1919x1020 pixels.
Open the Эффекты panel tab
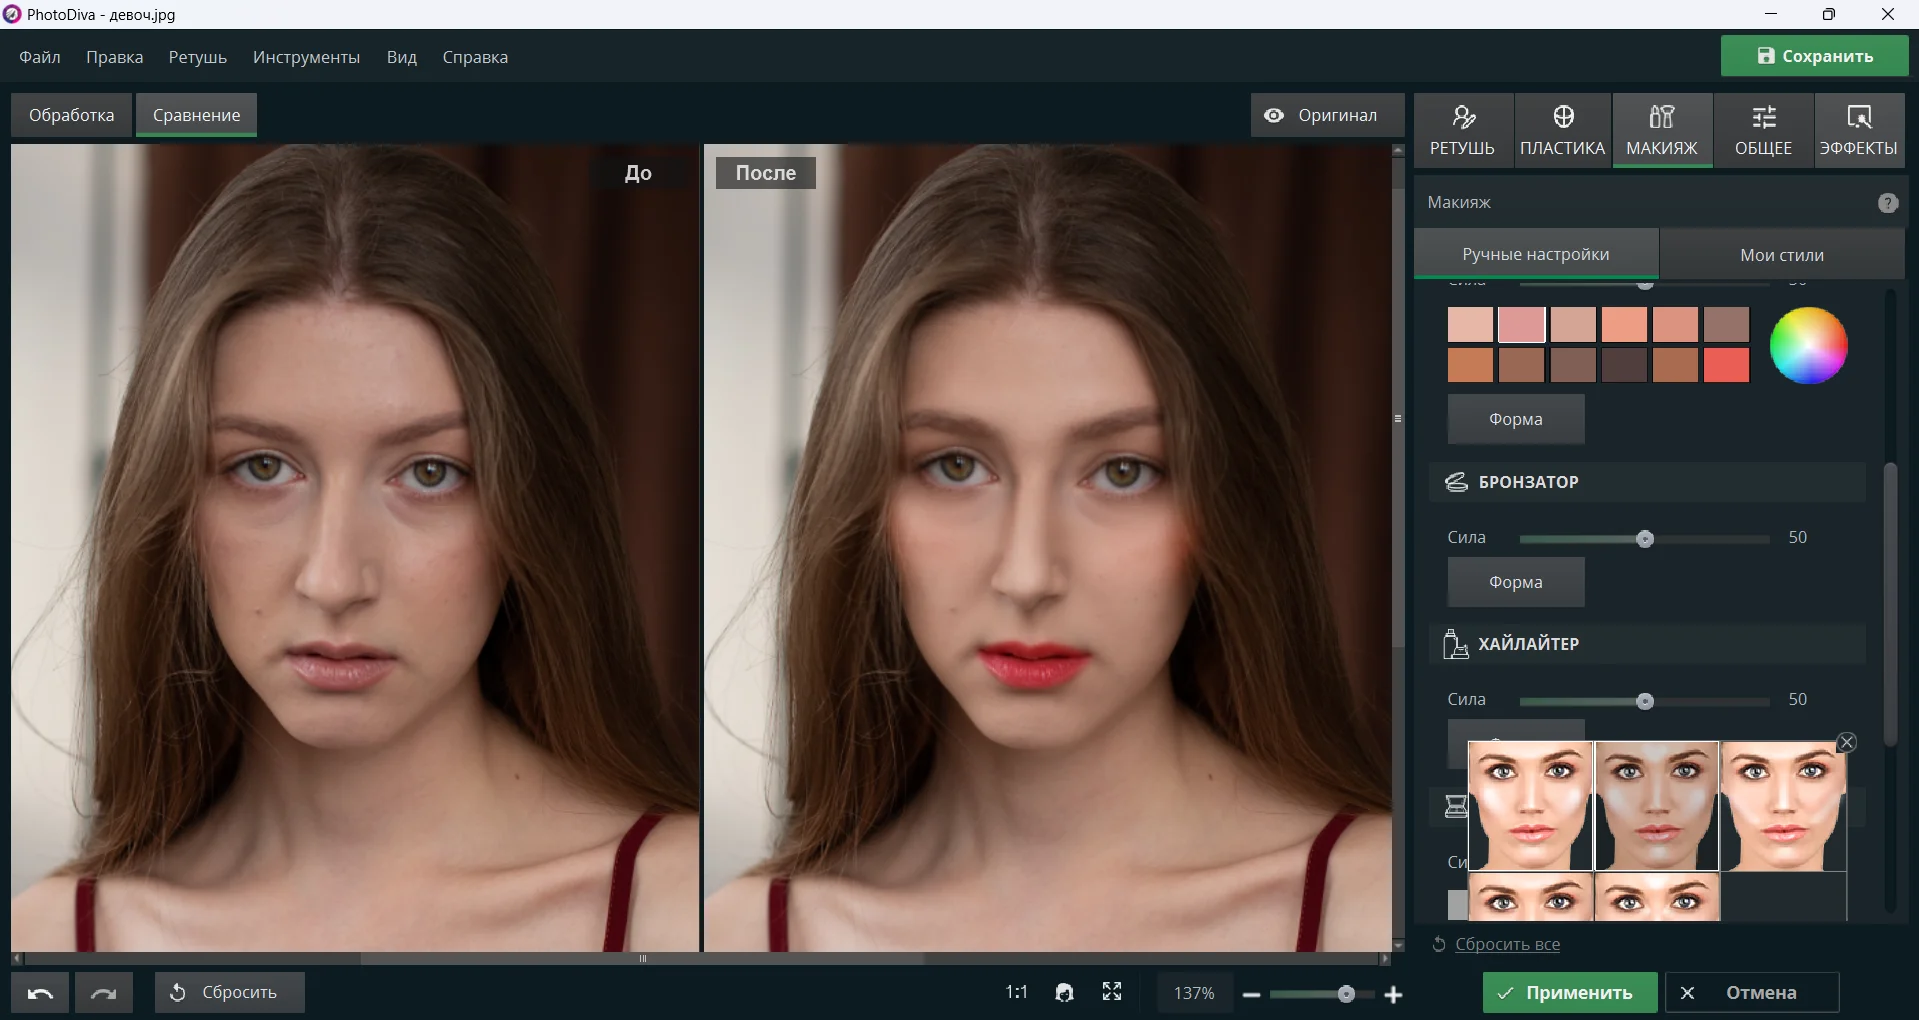coord(1858,130)
